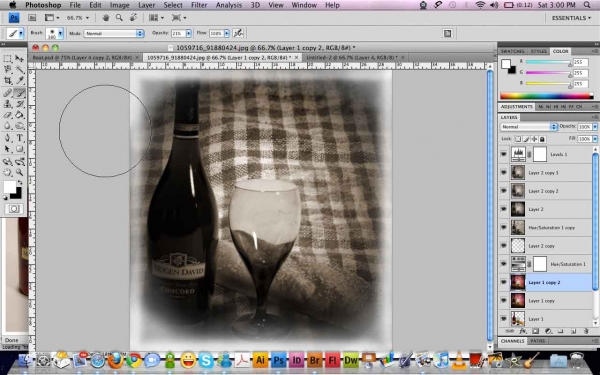Open the brush Mode dropdown

pos(114,33)
